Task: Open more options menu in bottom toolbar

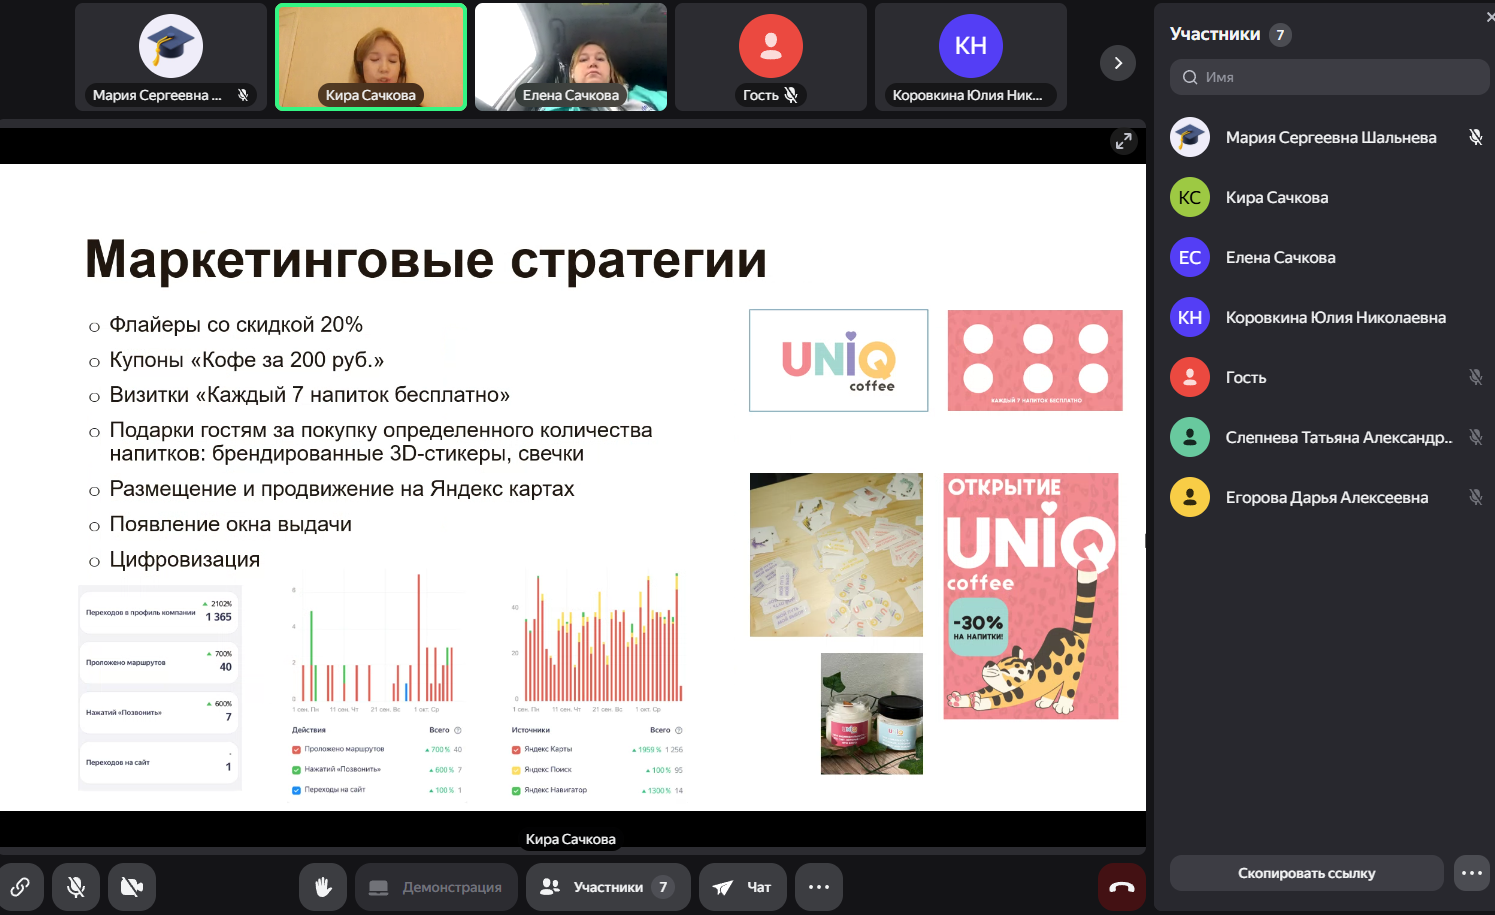Action: point(818,887)
